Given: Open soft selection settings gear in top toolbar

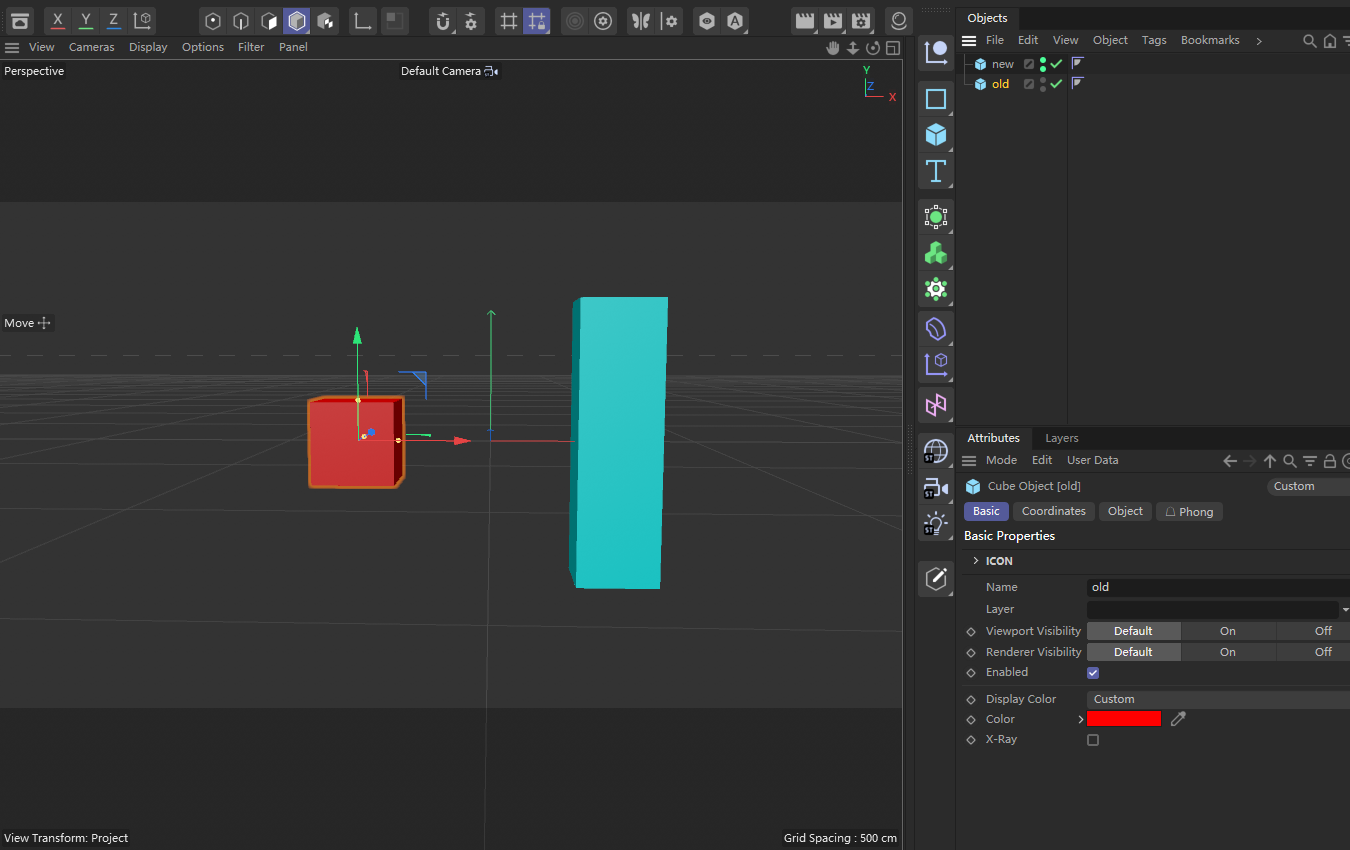Looking at the screenshot, I should pyautogui.click(x=603, y=21).
